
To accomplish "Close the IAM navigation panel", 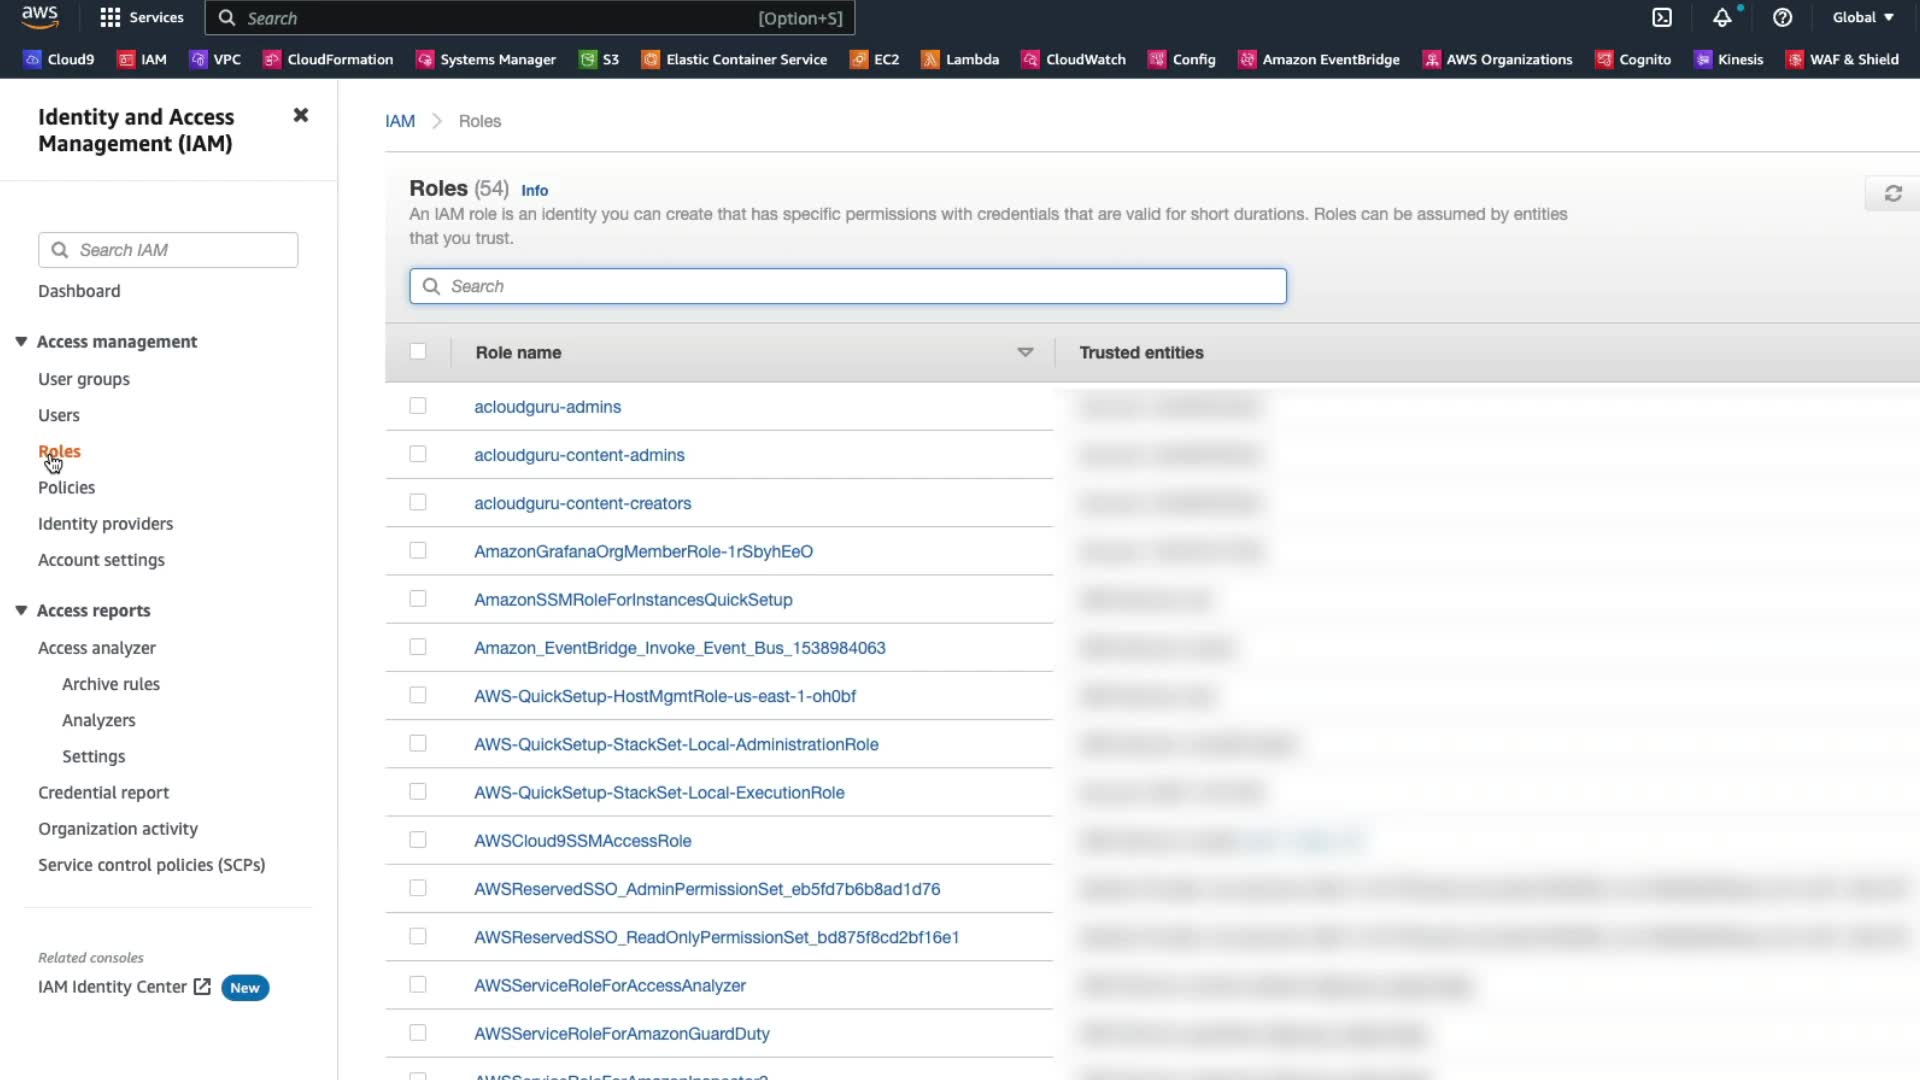I will 300,116.
